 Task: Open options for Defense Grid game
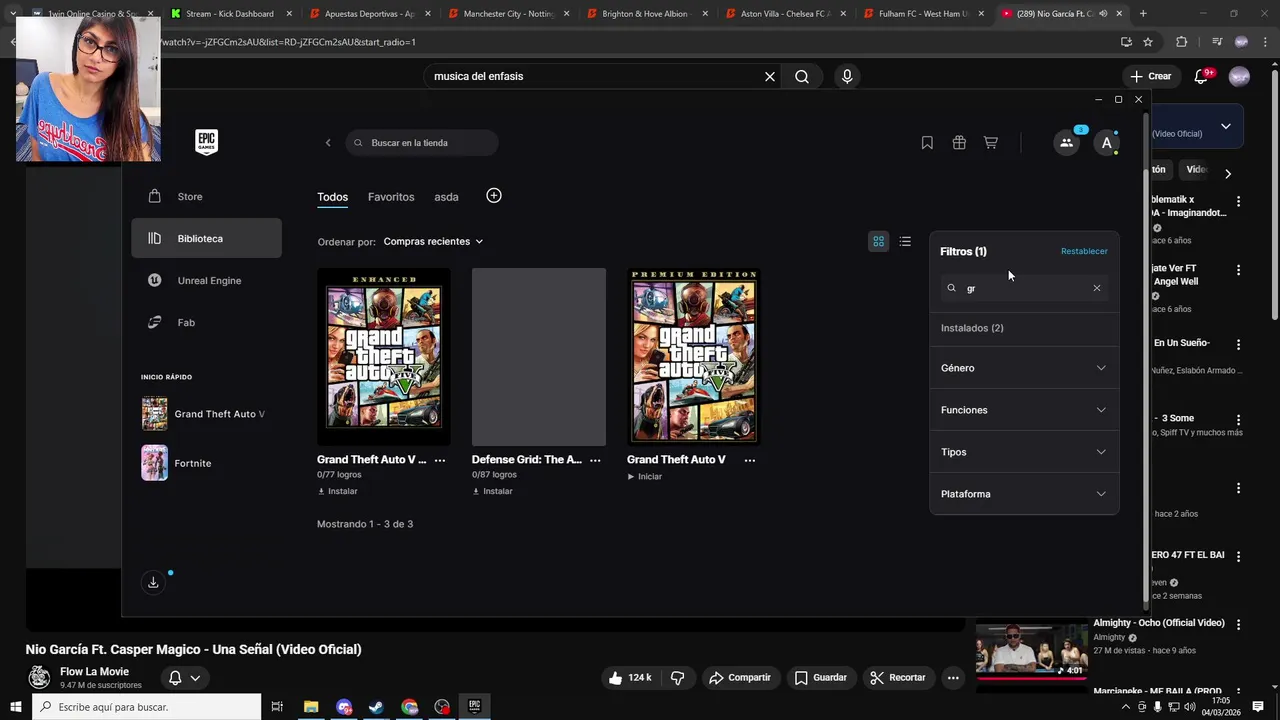tap(595, 460)
